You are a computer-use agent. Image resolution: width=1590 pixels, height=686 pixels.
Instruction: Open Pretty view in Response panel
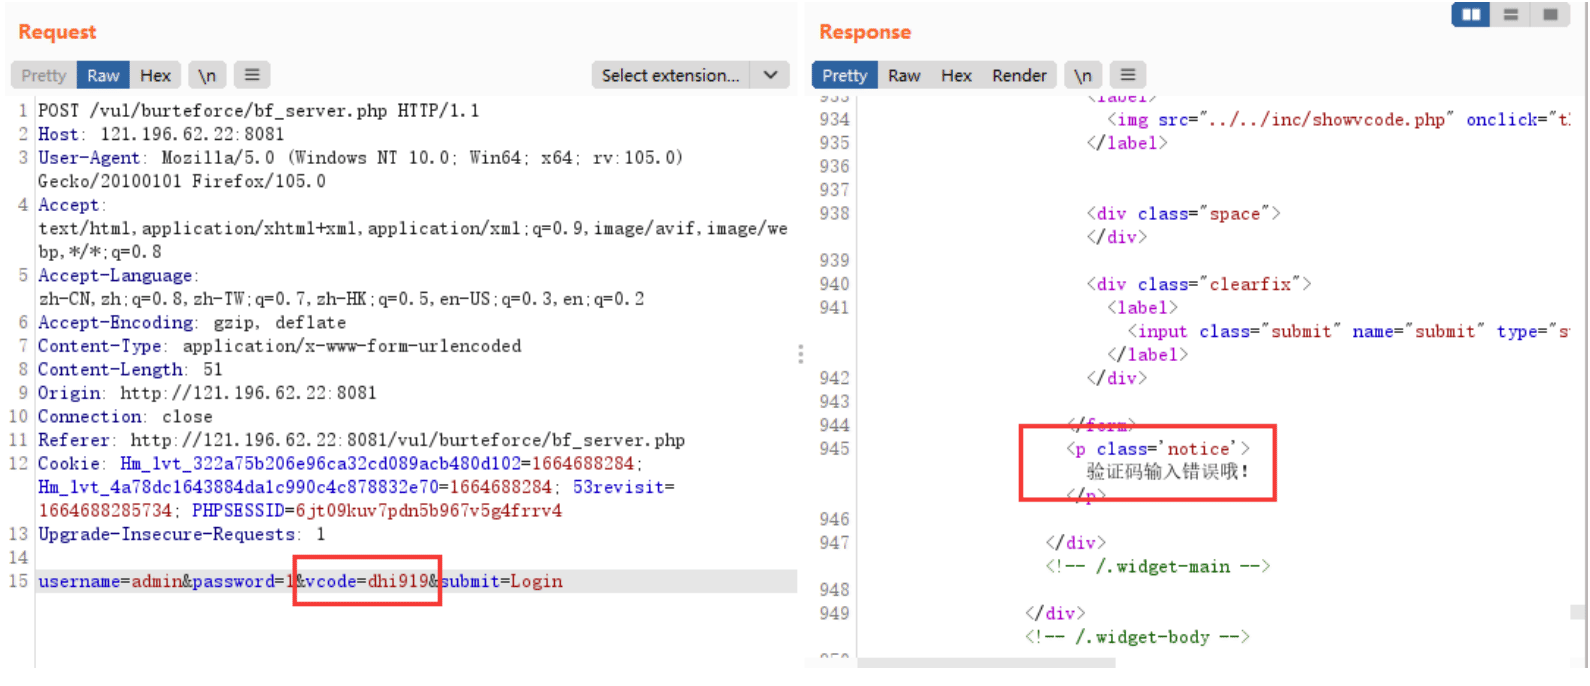click(x=845, y=75)
